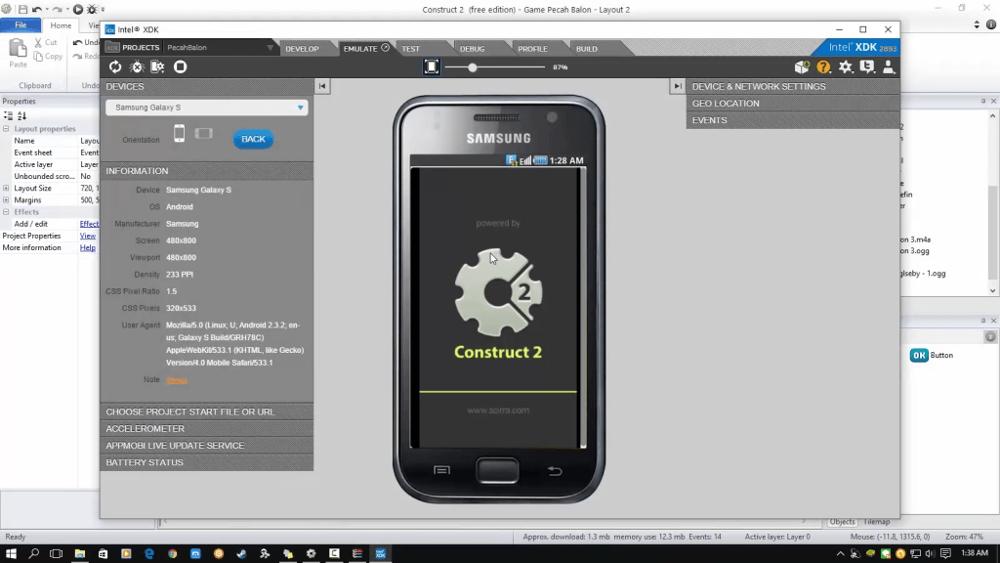Open Task View on the taskbar

[56, 553]
